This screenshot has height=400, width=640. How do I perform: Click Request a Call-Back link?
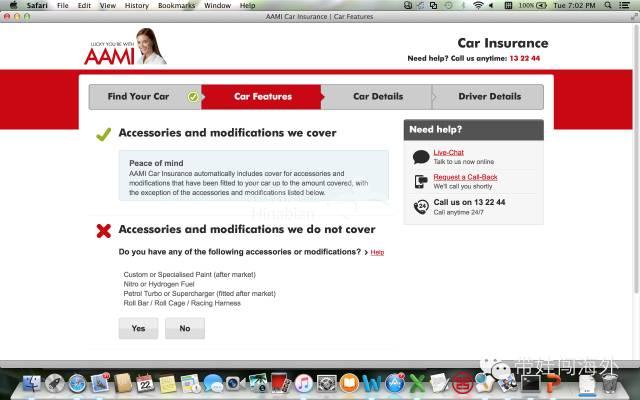[x=465, y=177]
